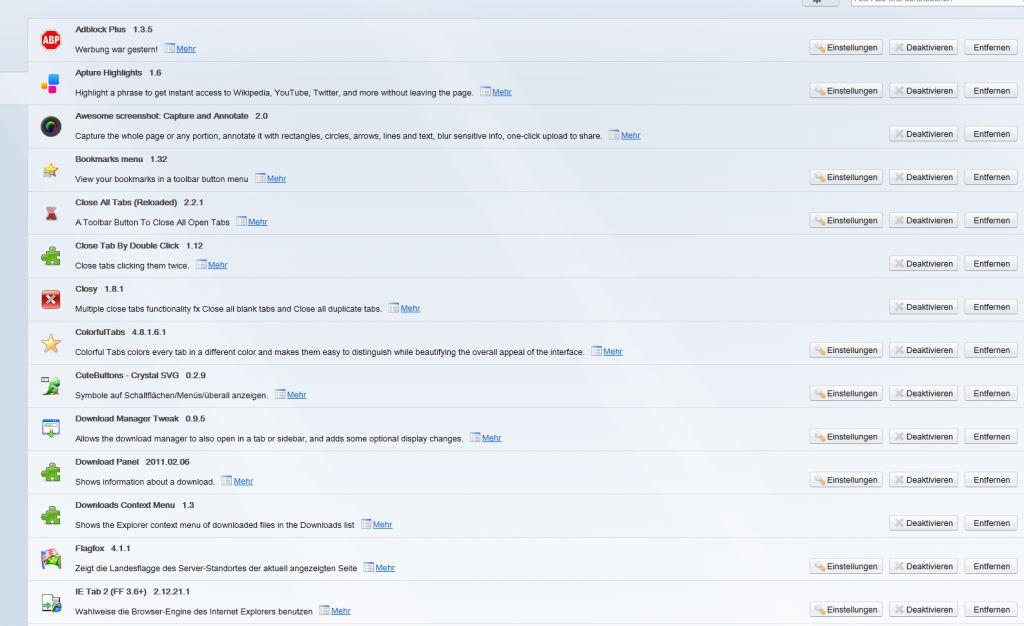The image size is (1024, 626).
Task: Click the IE Tab 2 icon
Action: [51, 602]
